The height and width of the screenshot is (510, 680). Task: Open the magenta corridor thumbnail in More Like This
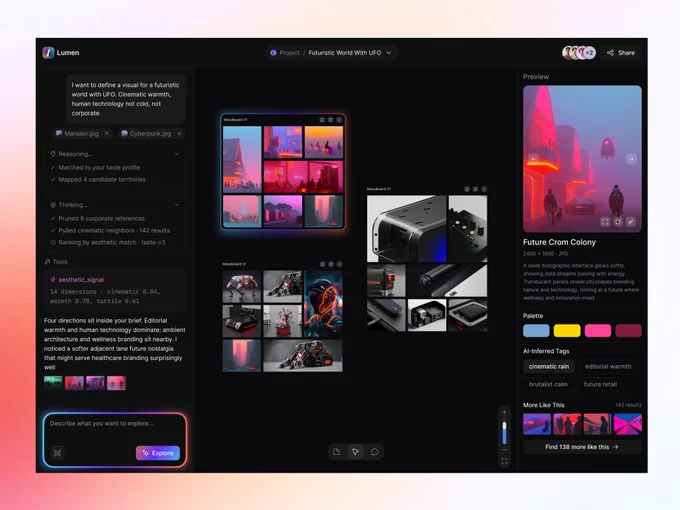(628, 424)
